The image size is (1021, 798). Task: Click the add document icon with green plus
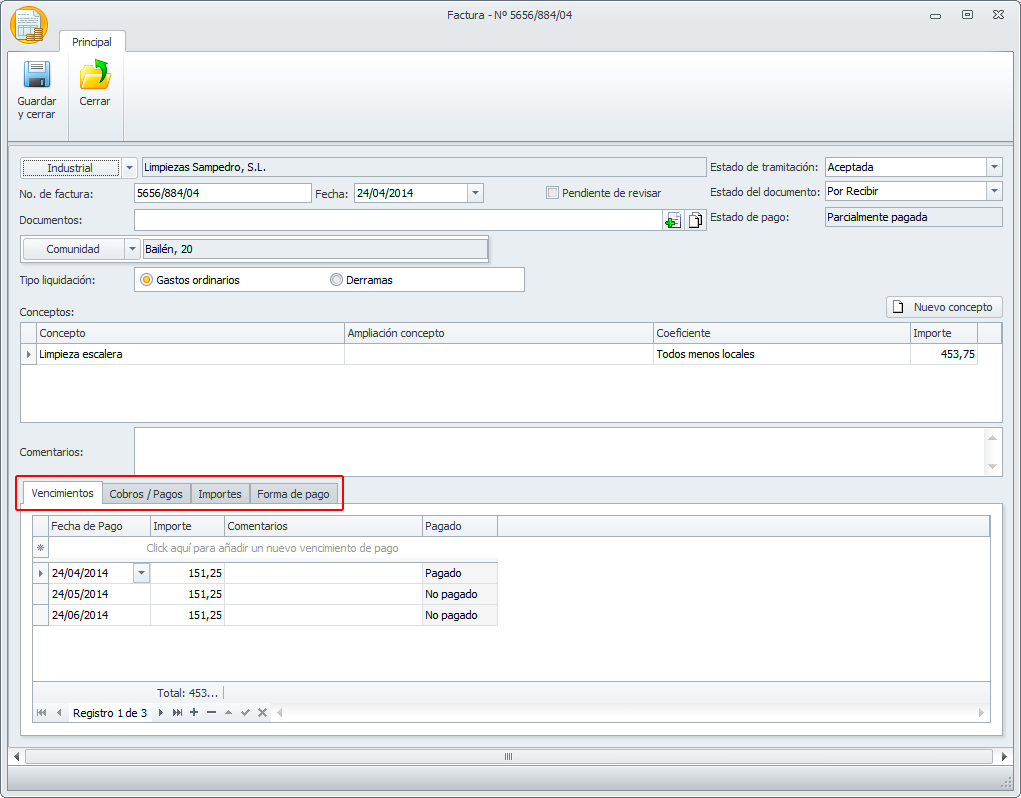673,220
